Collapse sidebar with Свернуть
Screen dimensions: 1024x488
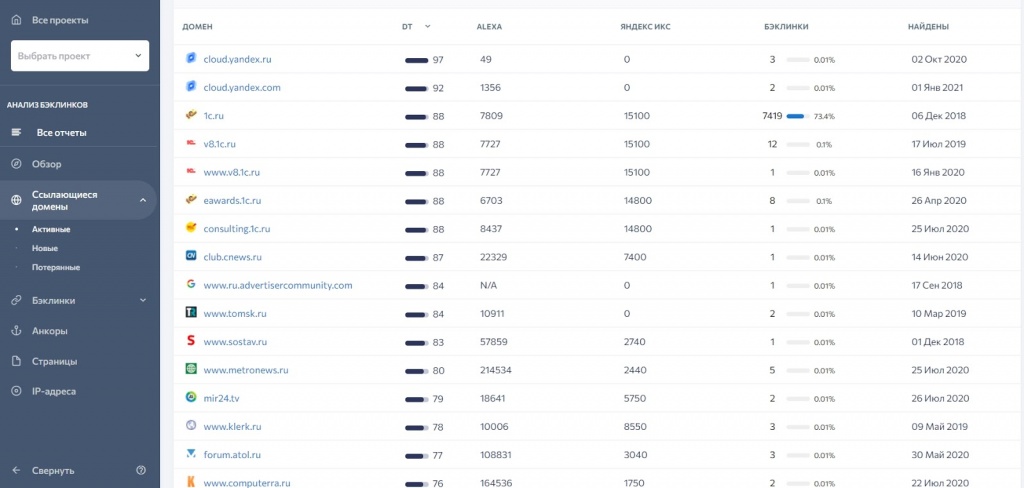click(52, 470)
